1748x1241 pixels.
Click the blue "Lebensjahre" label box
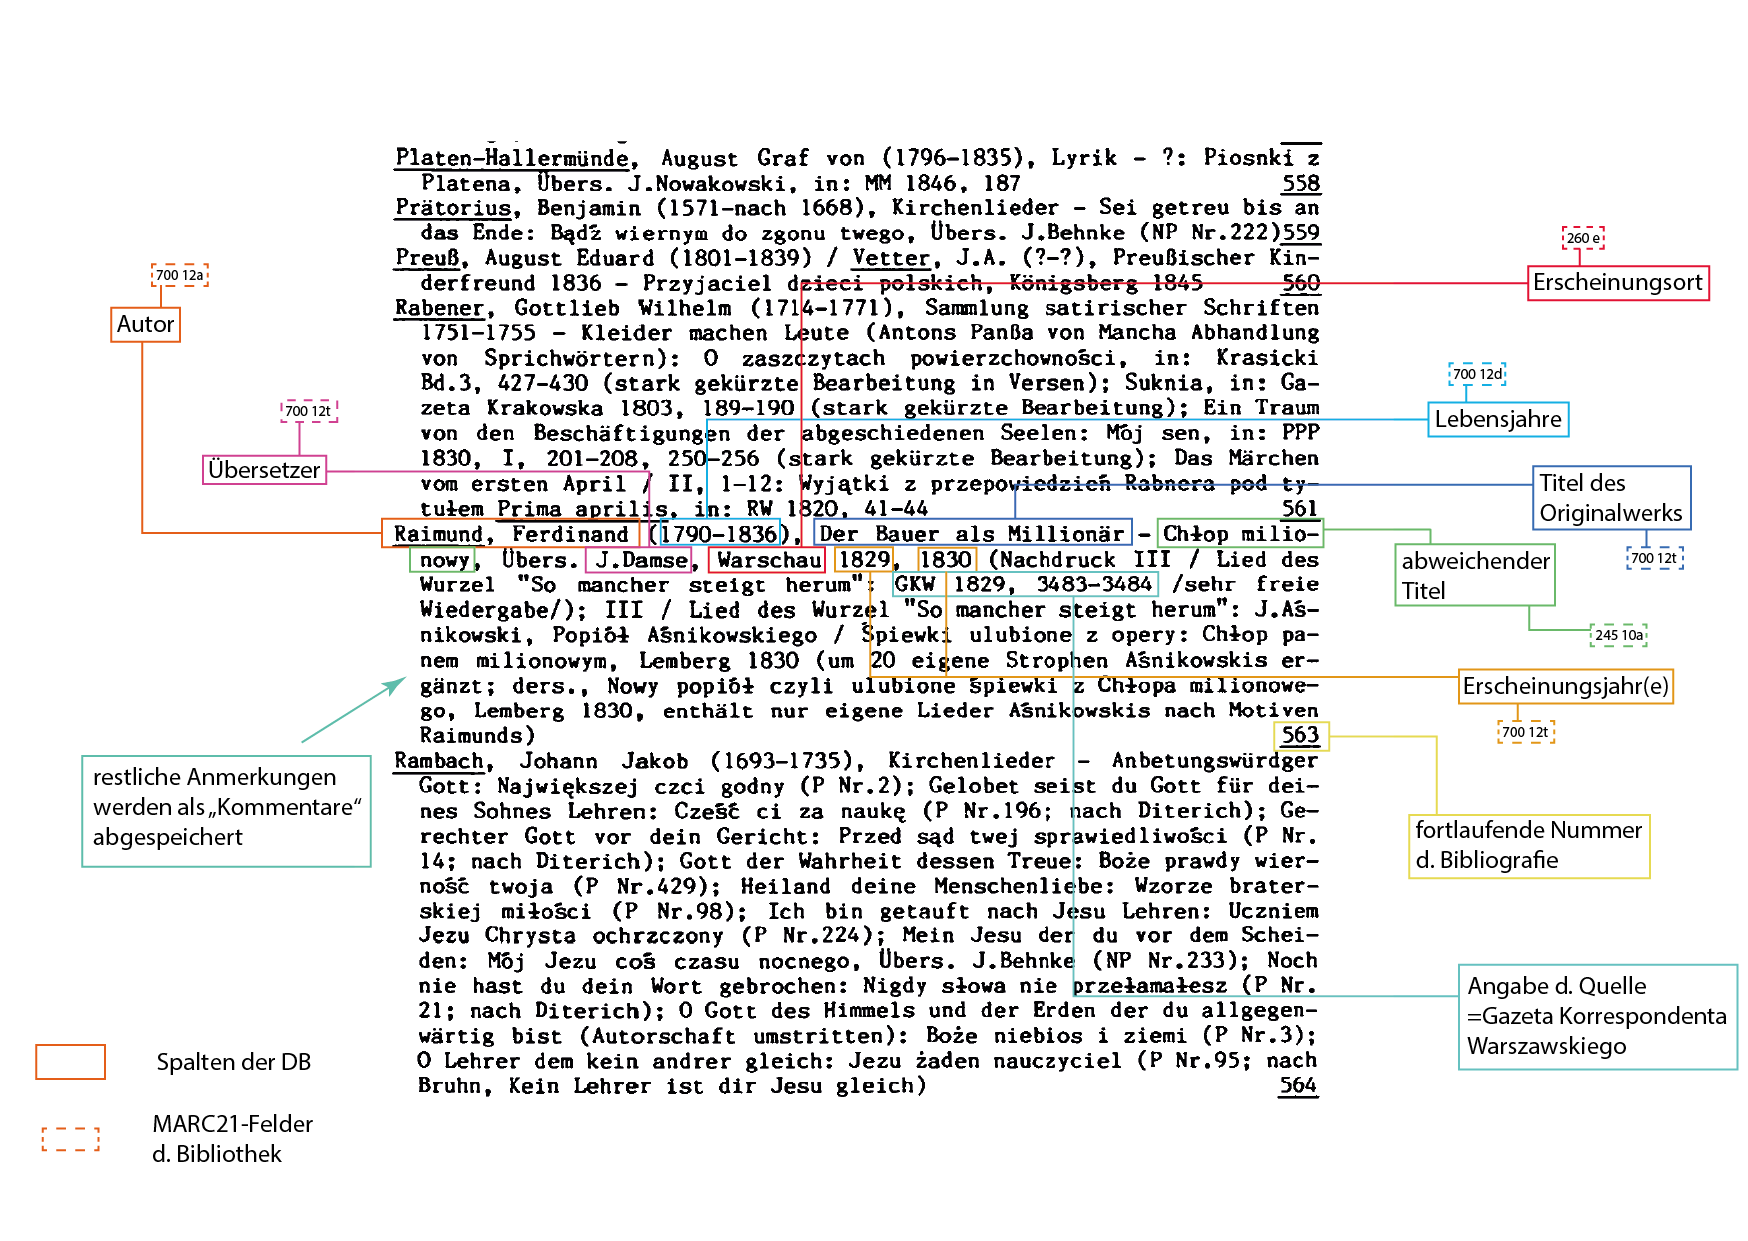1498,419
